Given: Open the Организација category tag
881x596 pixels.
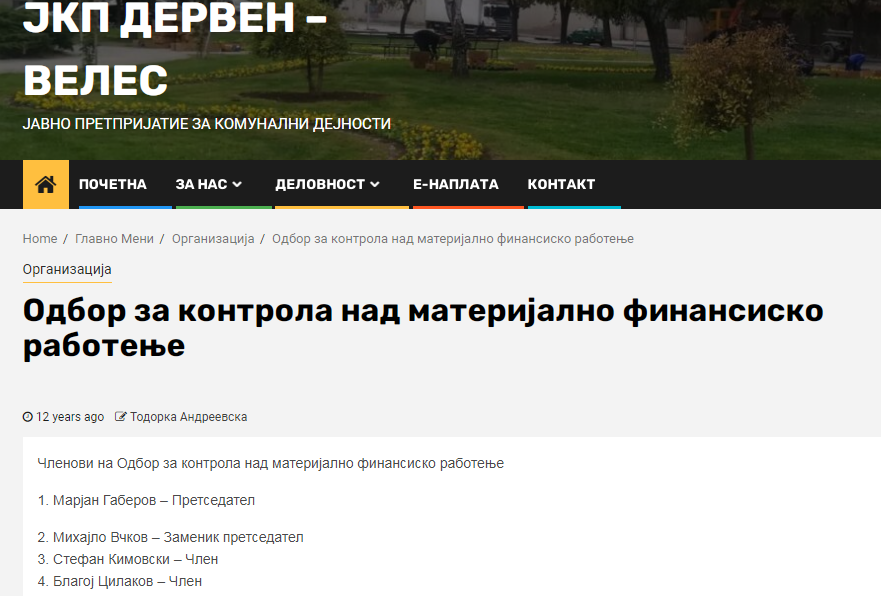Looking at the screenshot, I should click(x=67, y=270).
